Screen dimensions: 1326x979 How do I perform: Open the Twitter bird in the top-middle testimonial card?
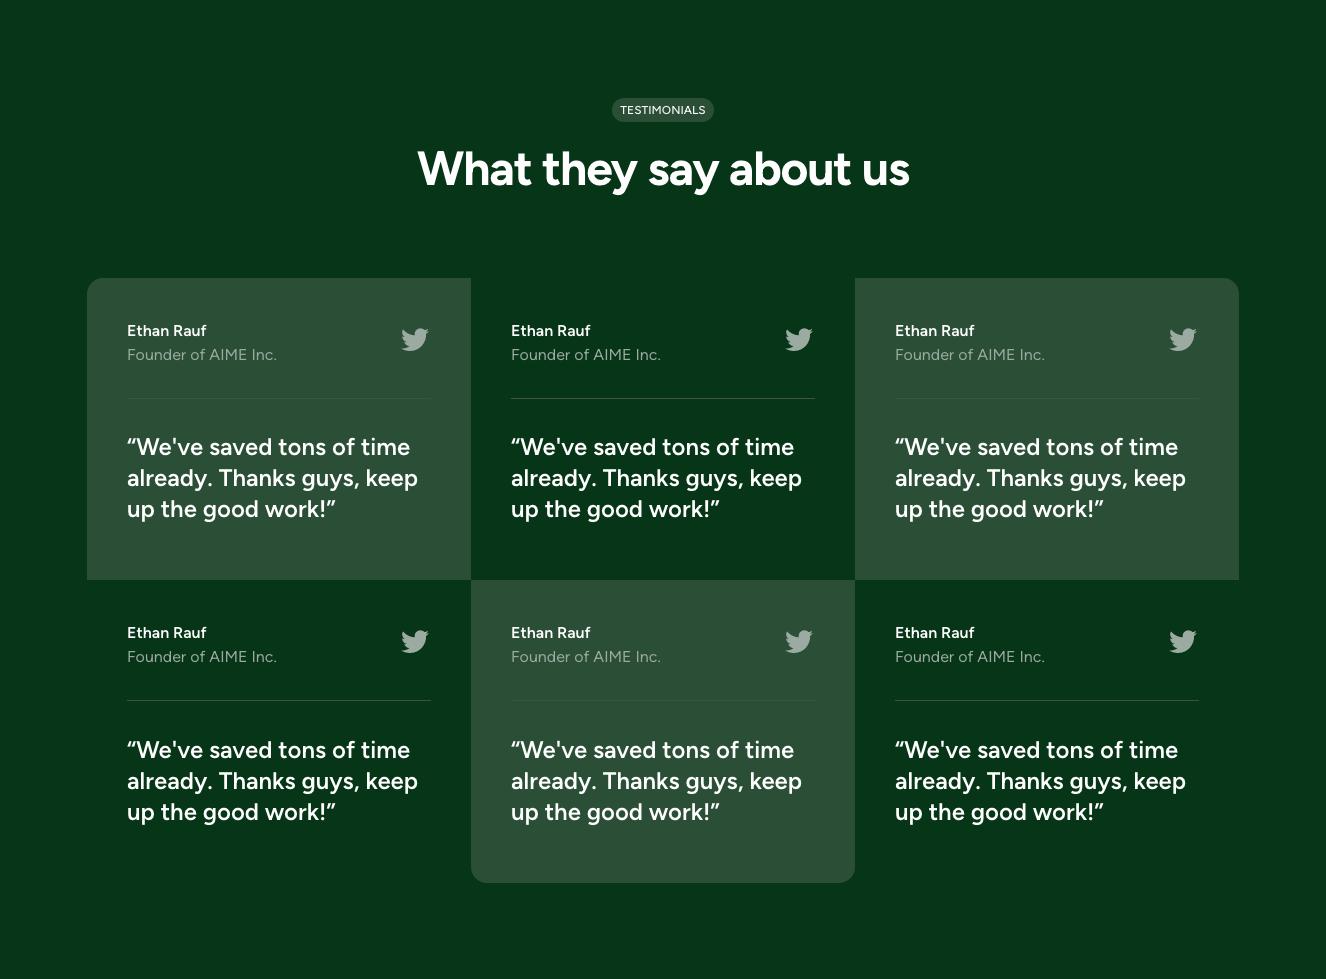[x=799, y=340]
